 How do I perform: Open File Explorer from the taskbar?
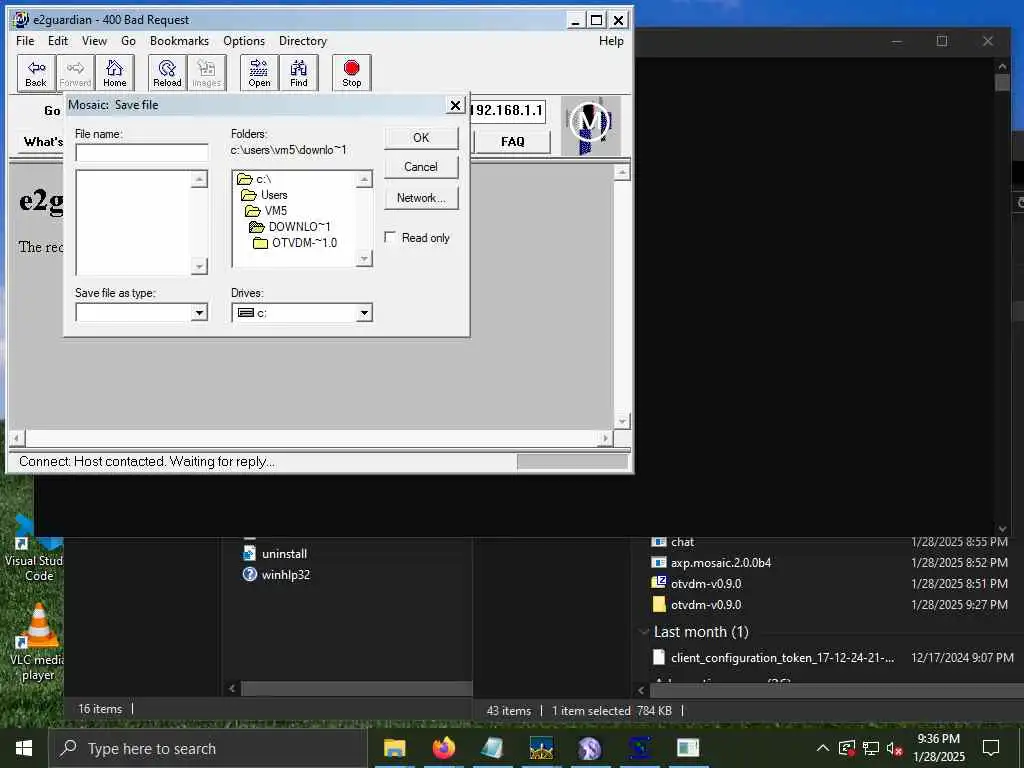point(394,748)
